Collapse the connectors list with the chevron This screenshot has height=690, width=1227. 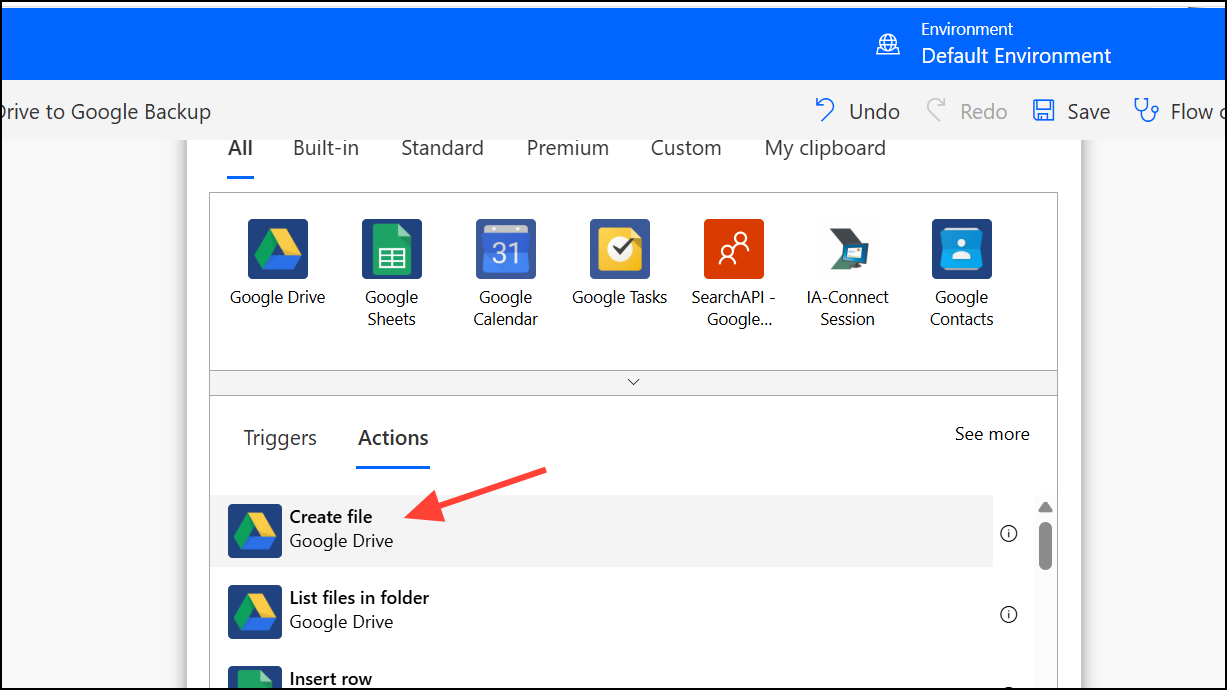633,382
